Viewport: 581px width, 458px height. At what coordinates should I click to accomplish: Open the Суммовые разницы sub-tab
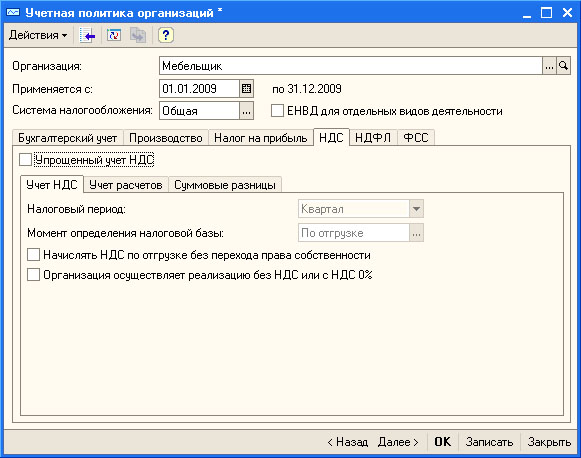coord(225,185)
